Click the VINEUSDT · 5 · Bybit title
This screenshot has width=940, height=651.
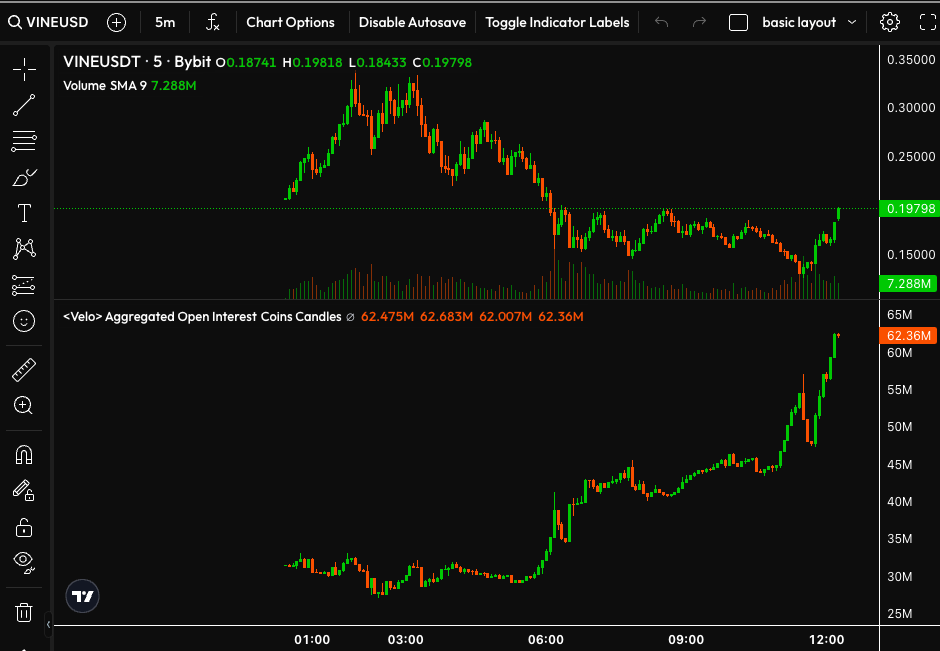[x=137, y=62]
